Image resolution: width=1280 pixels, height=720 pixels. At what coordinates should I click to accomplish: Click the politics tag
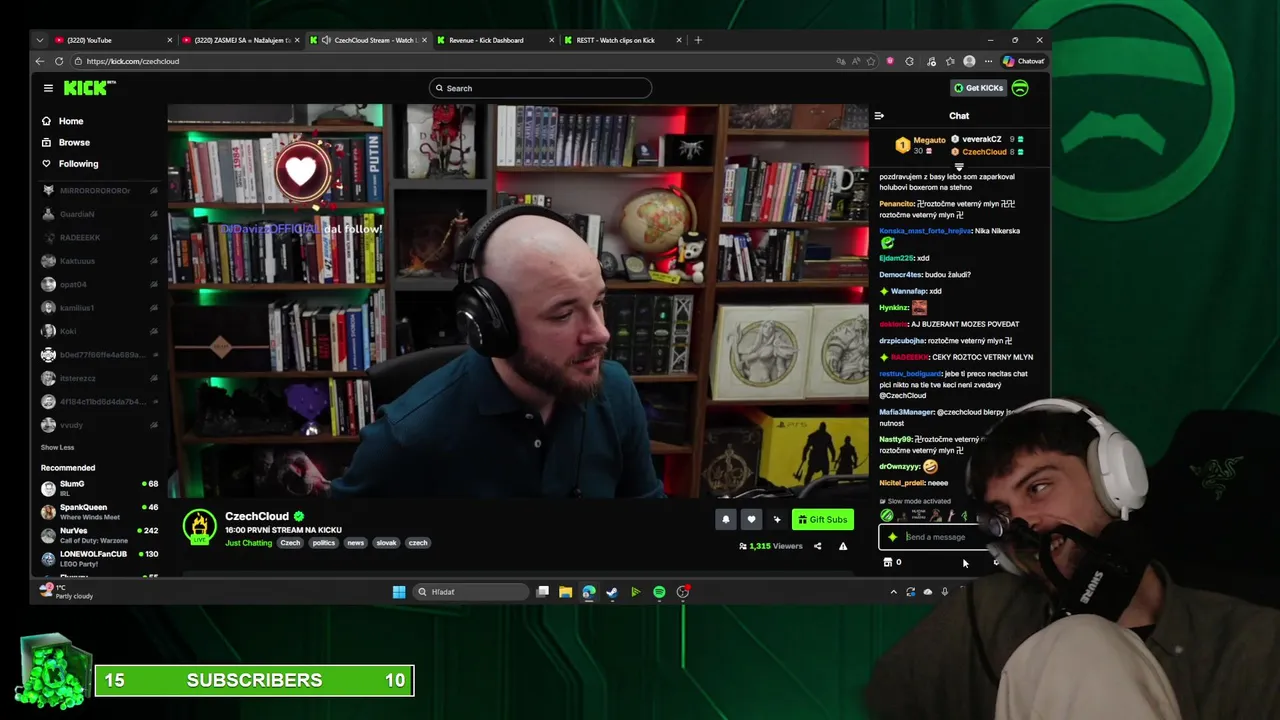(x=323, y=543)
